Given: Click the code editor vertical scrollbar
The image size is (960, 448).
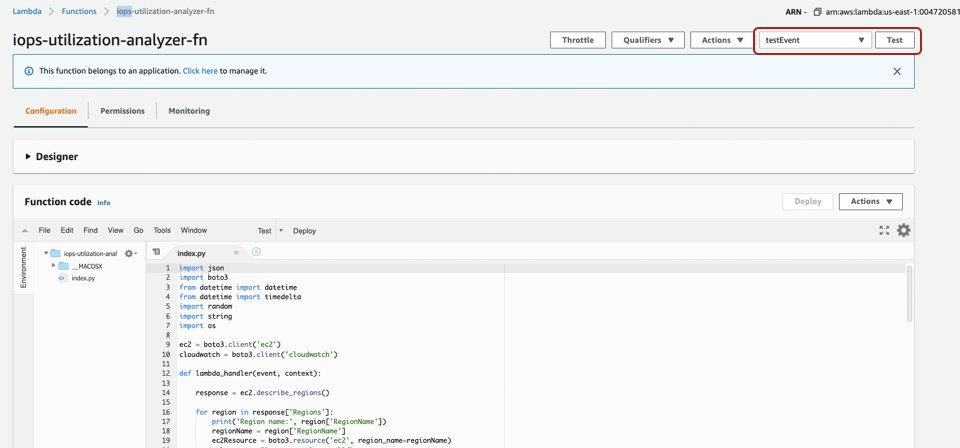Looking at the screenshot, I should (x=909, y=294).
